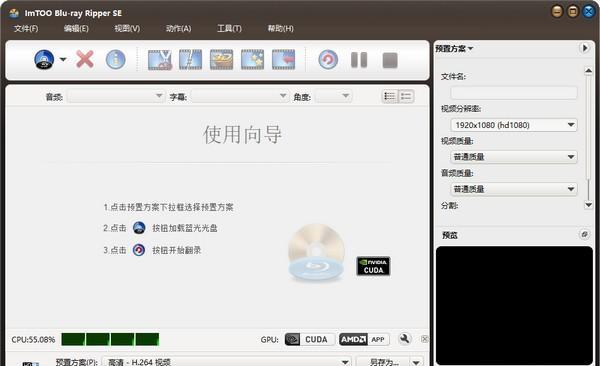The image size is (600, 366).
Task: Expand the 角度 dropdown
Action: coord(333,96)
